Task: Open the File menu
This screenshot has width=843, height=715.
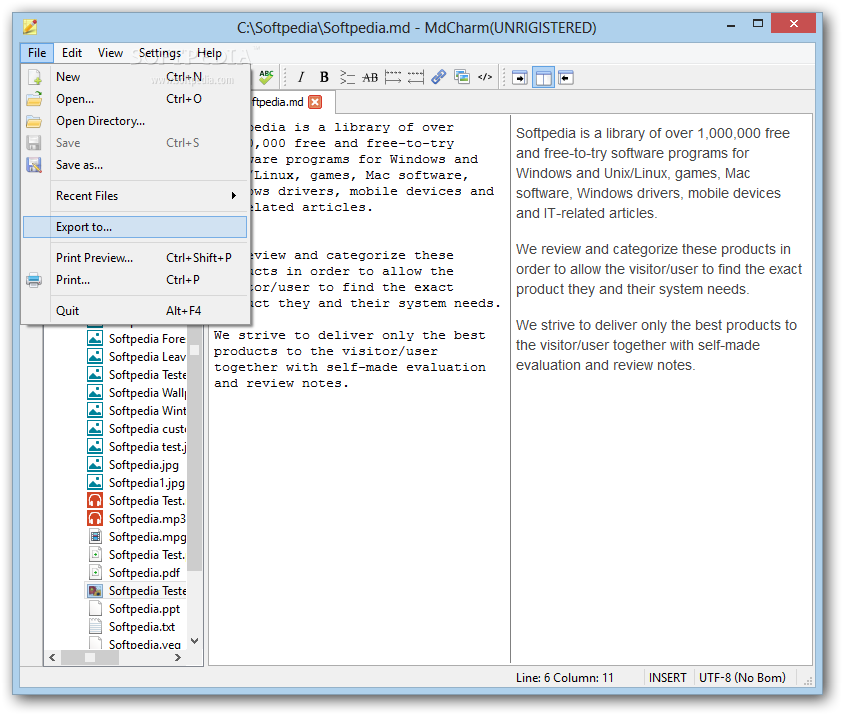Action: pos(37,53)
